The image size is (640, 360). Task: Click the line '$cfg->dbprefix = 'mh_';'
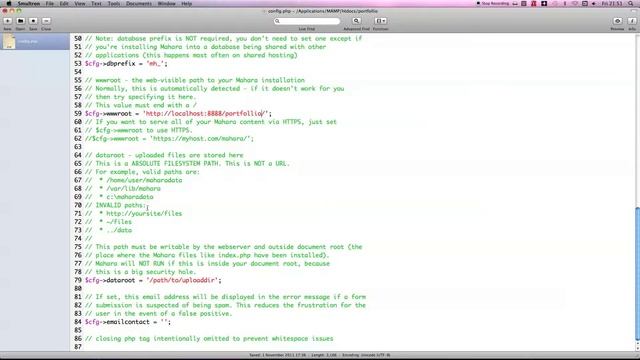126,64
